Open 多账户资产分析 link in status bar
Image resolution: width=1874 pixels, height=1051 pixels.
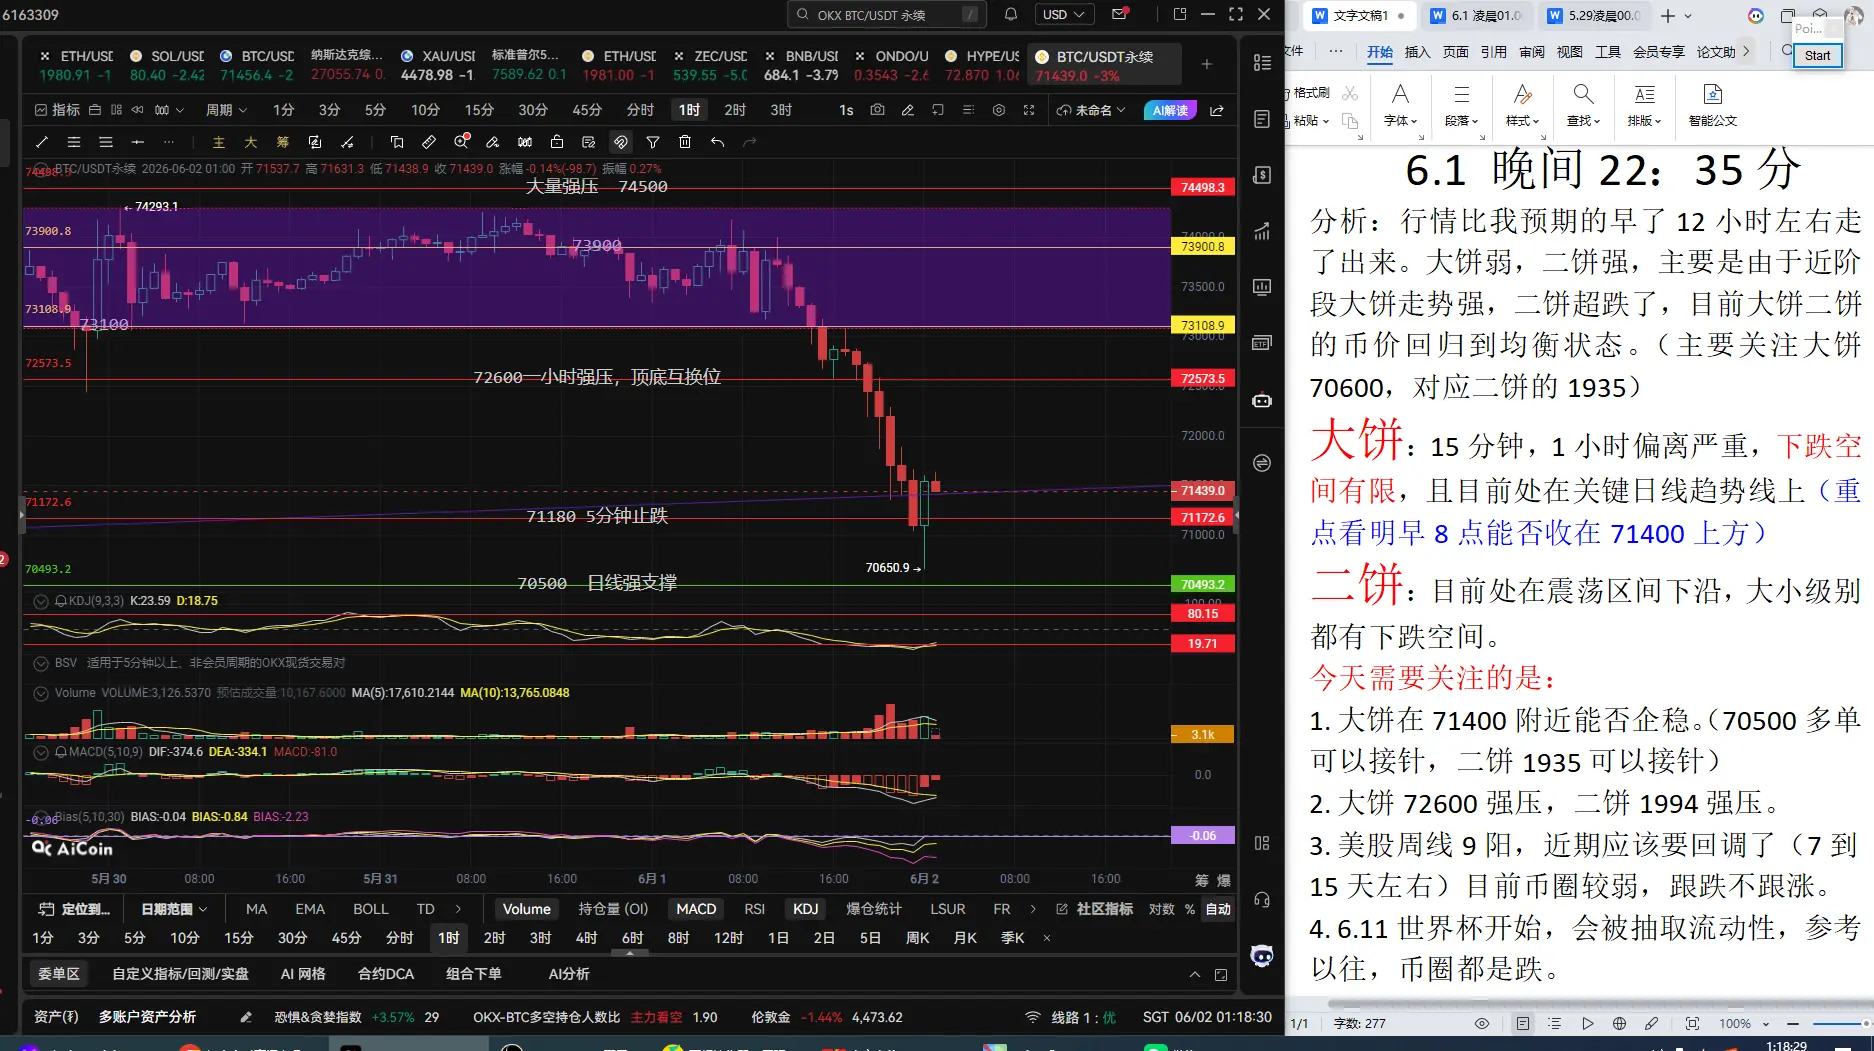(x=147, y=1017)
